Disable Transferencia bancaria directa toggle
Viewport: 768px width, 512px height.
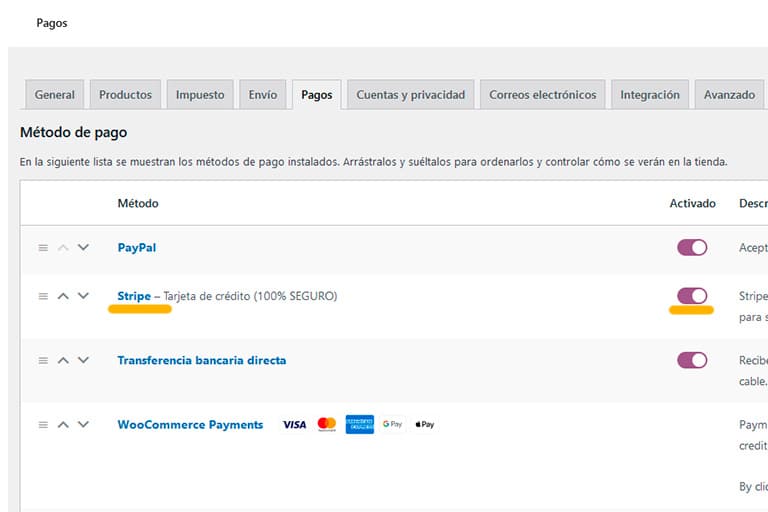point(692,360)
